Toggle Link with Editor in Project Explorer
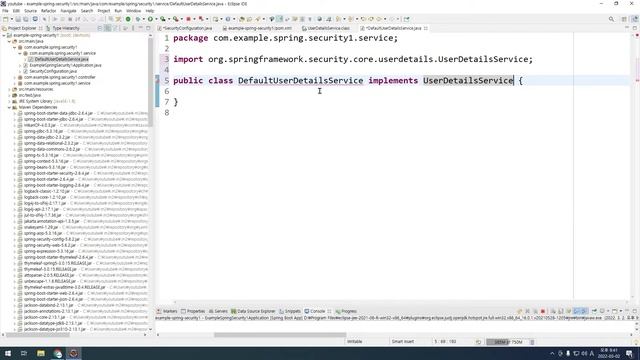Screen dimensions: 640x360 point(107,28)
